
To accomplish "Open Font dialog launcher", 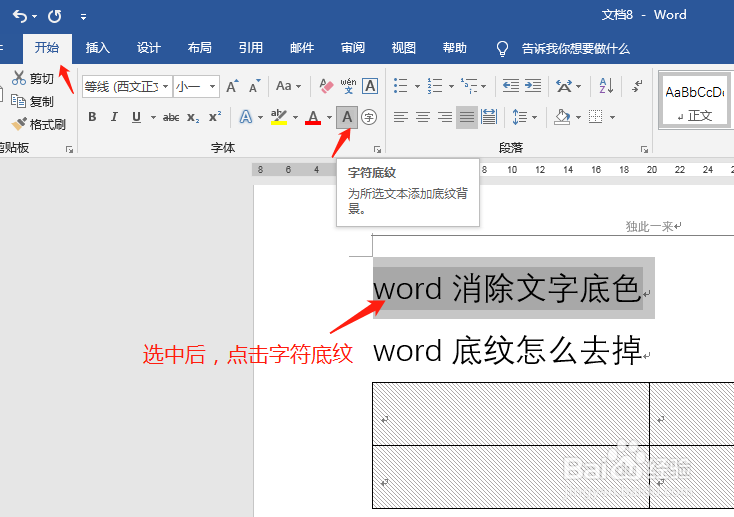I will [x=377, y=149].
